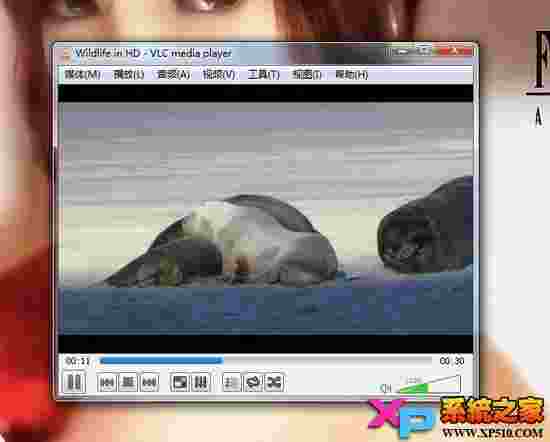Open the 播放(L) playback menu

pyautogui.click(x=128, y=74)
